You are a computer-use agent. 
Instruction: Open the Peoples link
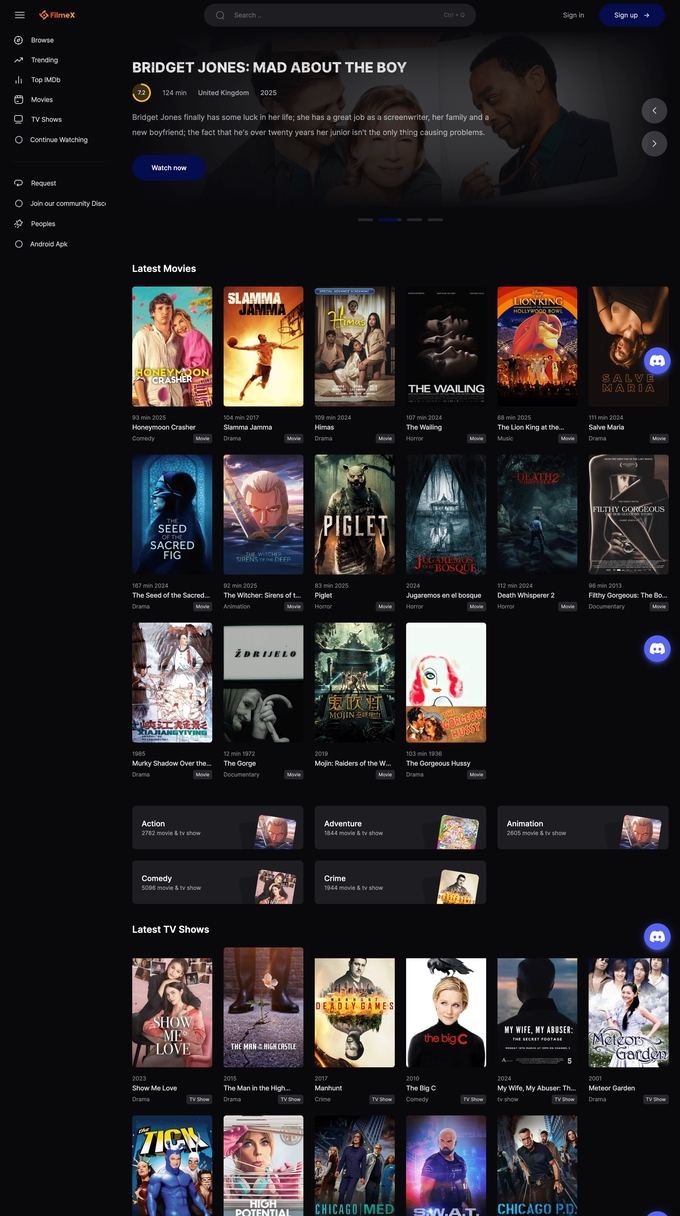pyautogui.click(x=43, y=224)
